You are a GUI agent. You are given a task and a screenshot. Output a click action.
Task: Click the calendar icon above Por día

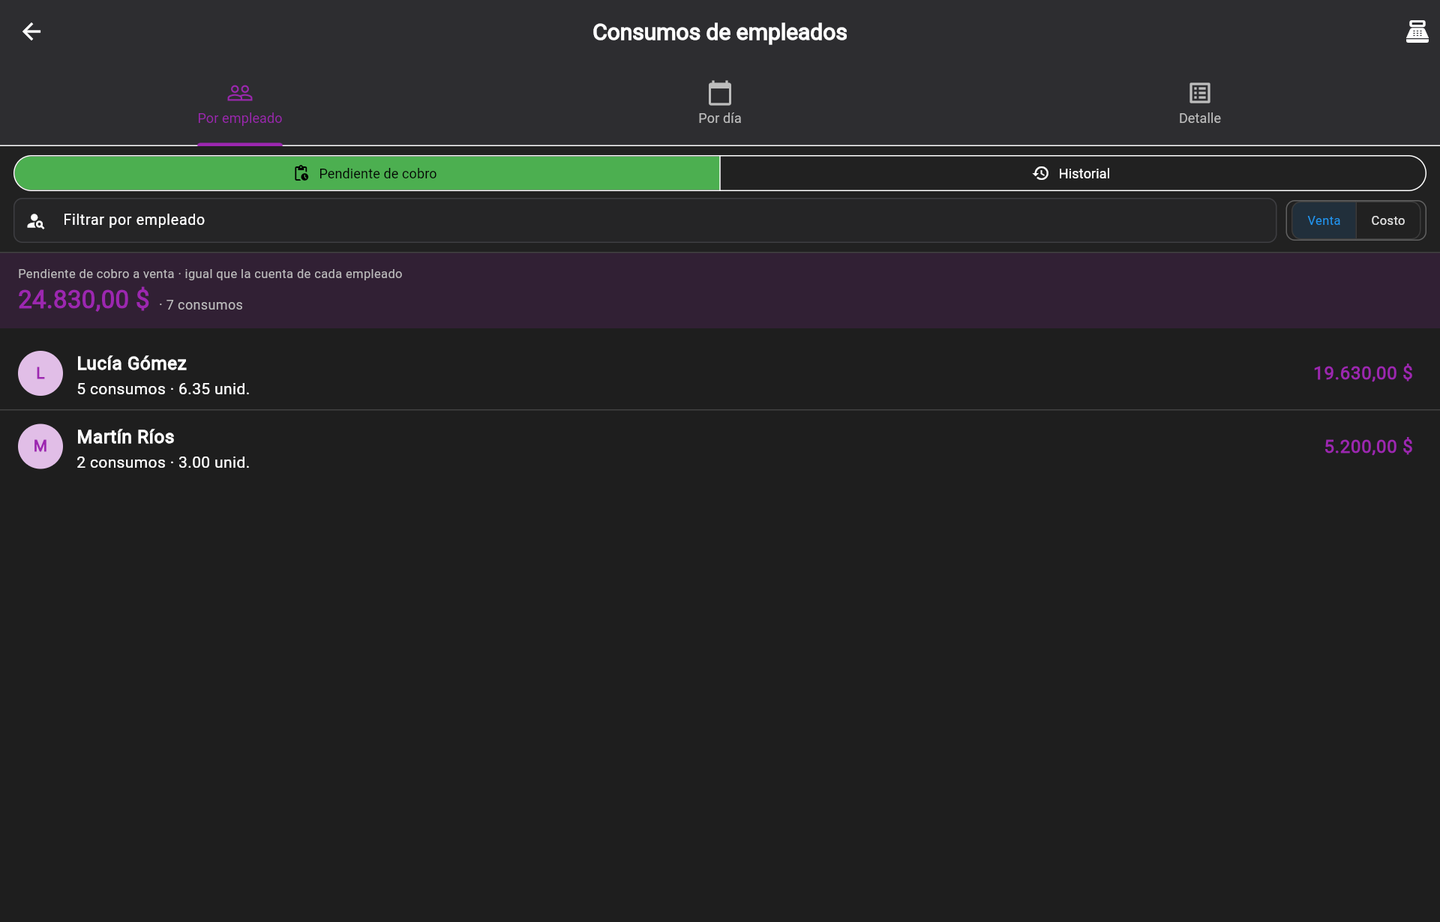[x=720, y=93]
